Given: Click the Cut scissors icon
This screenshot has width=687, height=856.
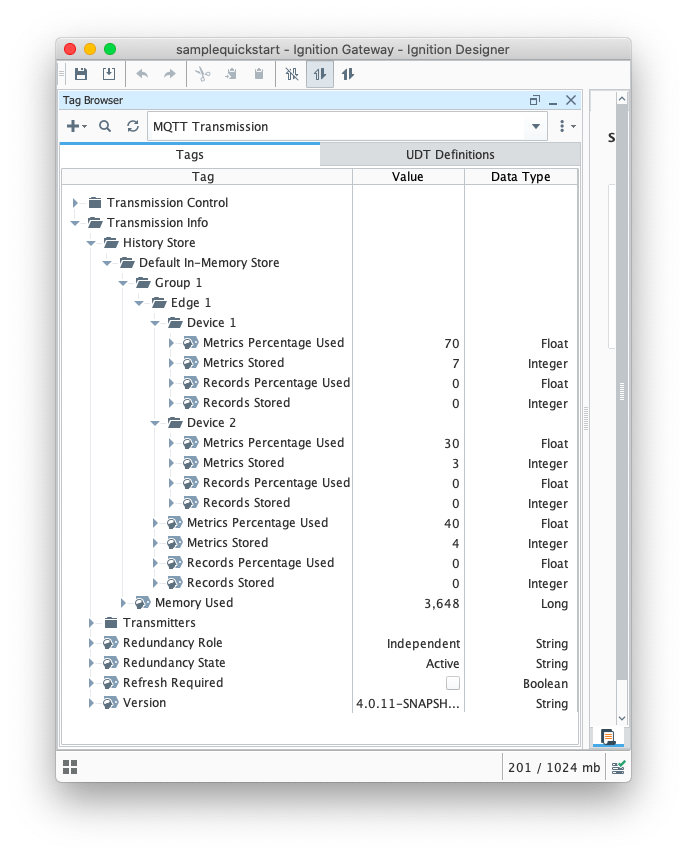Looking at the screenshot, I should coord(202,74).
